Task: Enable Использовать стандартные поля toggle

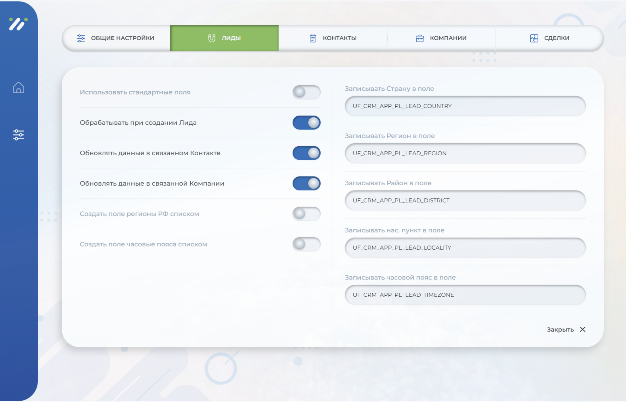Action: tap(306, 92)
